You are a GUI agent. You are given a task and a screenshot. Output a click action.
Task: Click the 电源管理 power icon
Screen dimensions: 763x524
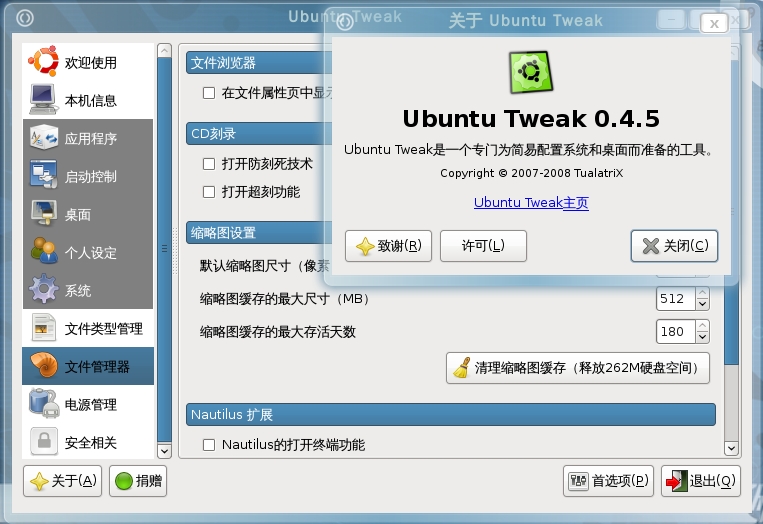43,403
